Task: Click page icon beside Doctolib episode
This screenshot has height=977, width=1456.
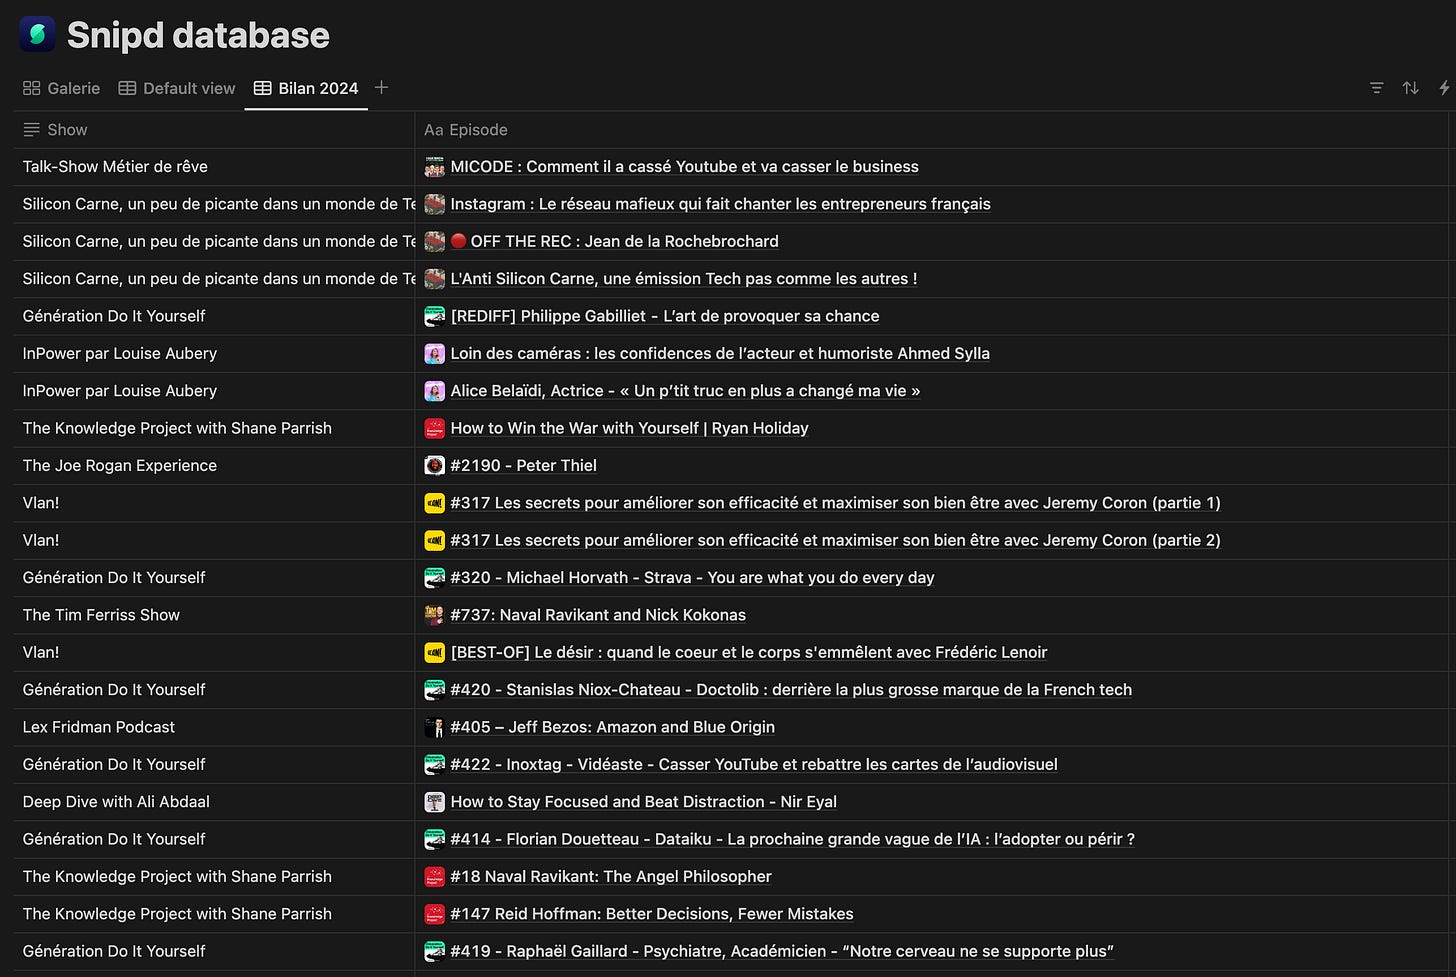Action: 434,690
